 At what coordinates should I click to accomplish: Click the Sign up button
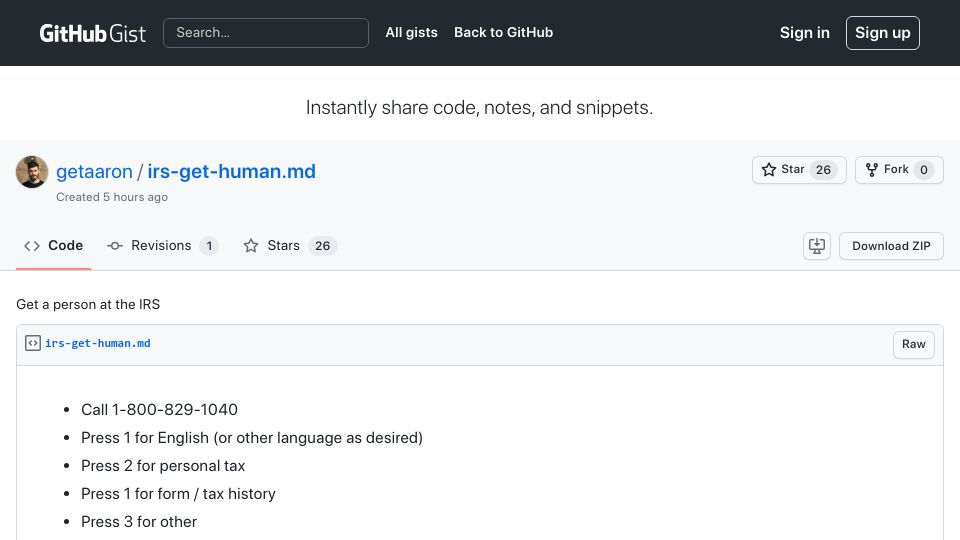(x=882, y=32)
